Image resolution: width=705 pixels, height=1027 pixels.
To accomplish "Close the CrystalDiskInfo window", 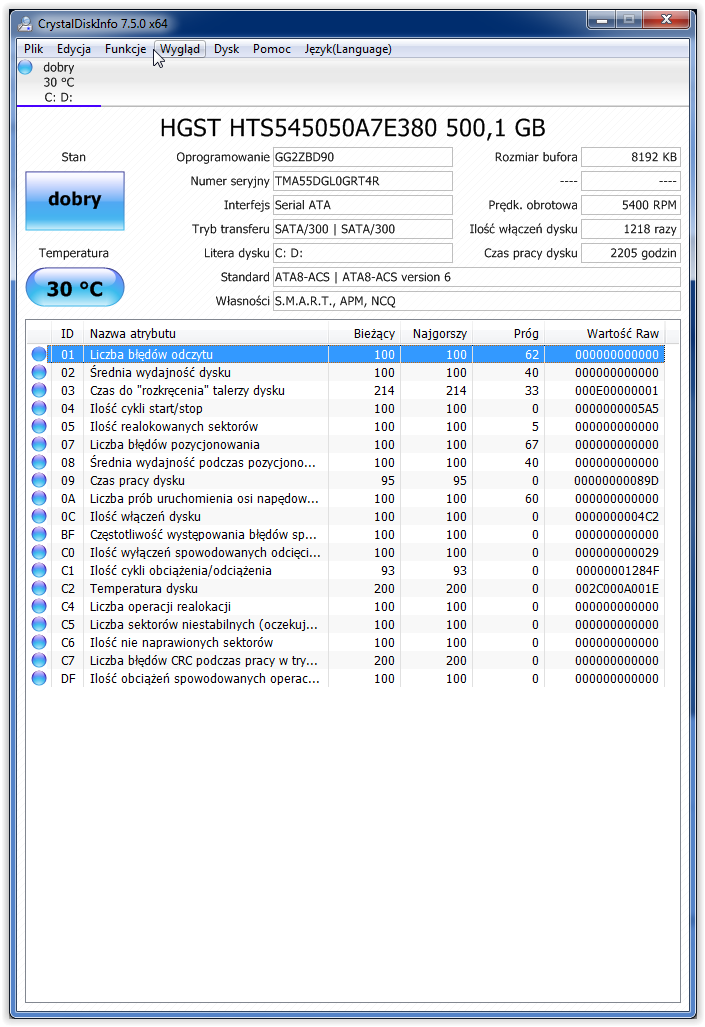I will click(x=666, y=20).
